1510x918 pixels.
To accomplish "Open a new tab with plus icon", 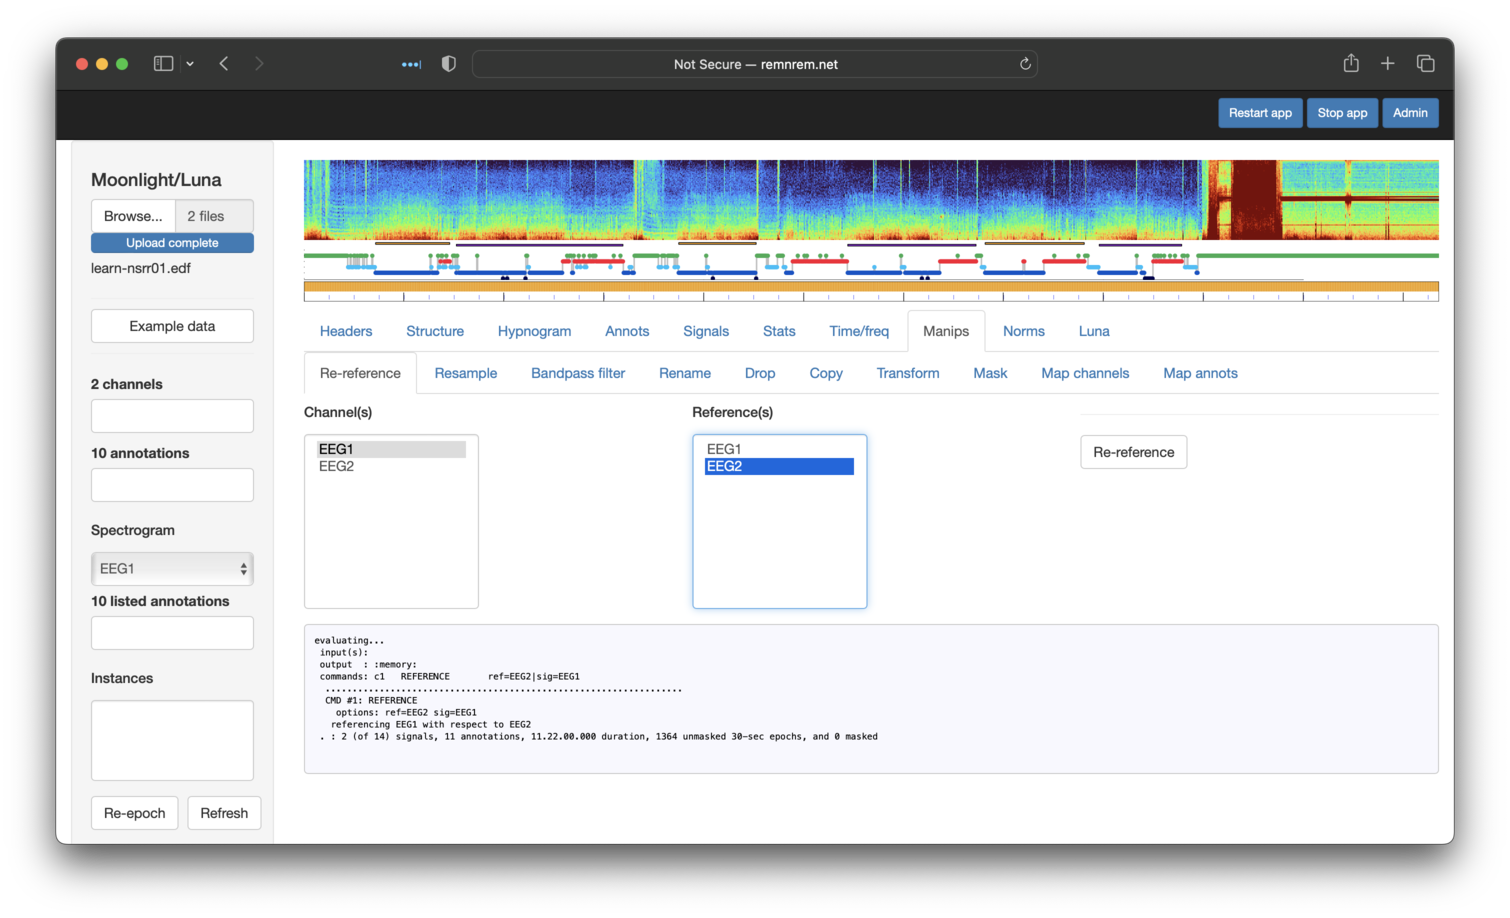I will (x=1387, y=64).
